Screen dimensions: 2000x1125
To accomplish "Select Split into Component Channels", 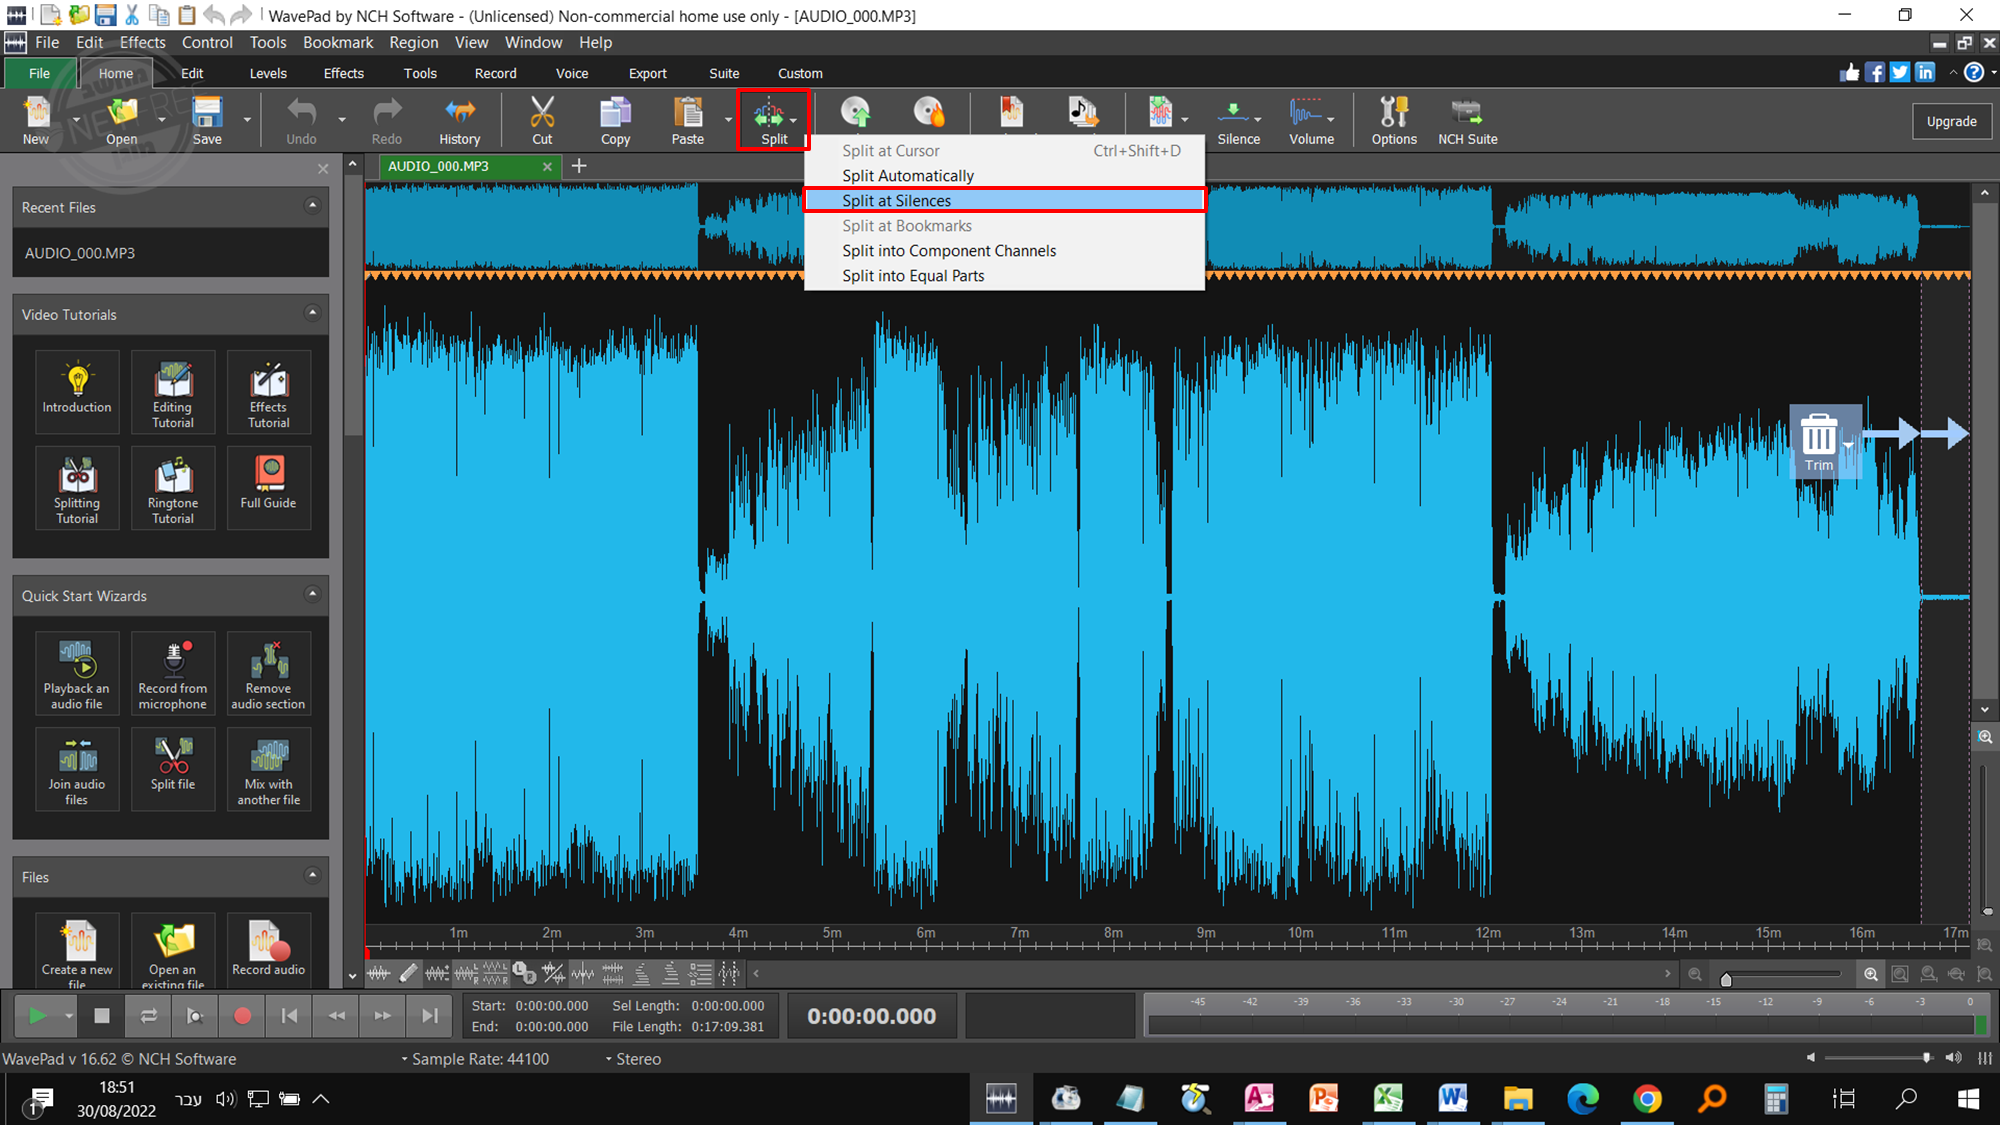I will [1004, 251].
